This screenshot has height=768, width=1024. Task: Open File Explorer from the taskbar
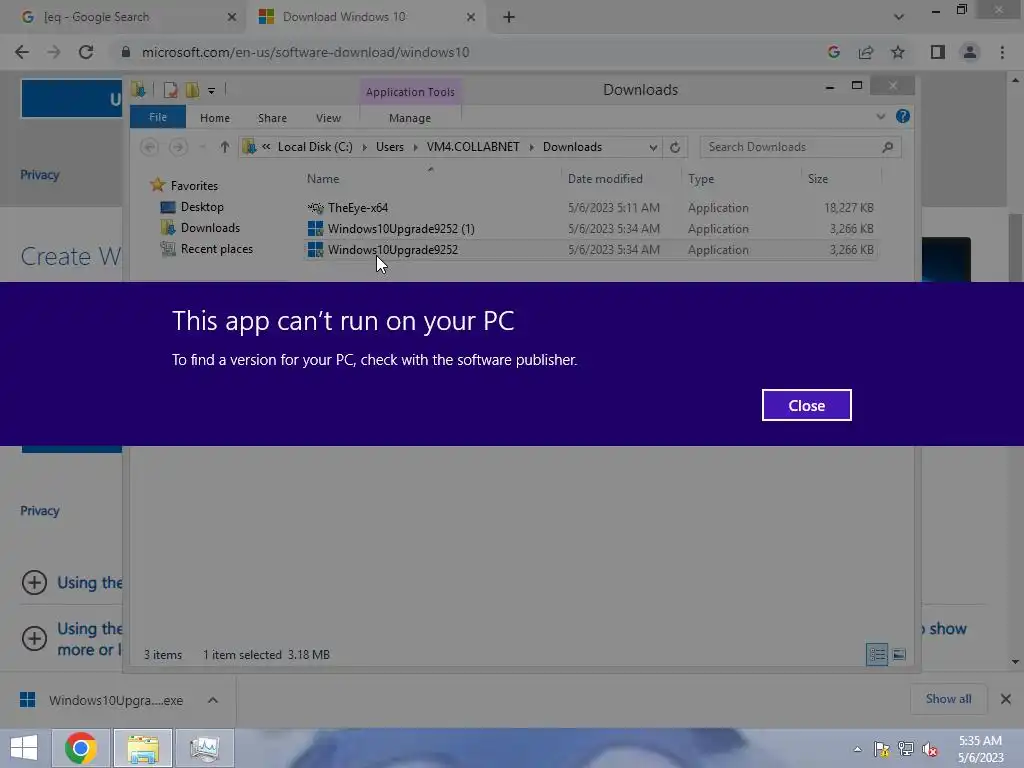(x=143, y=748)
